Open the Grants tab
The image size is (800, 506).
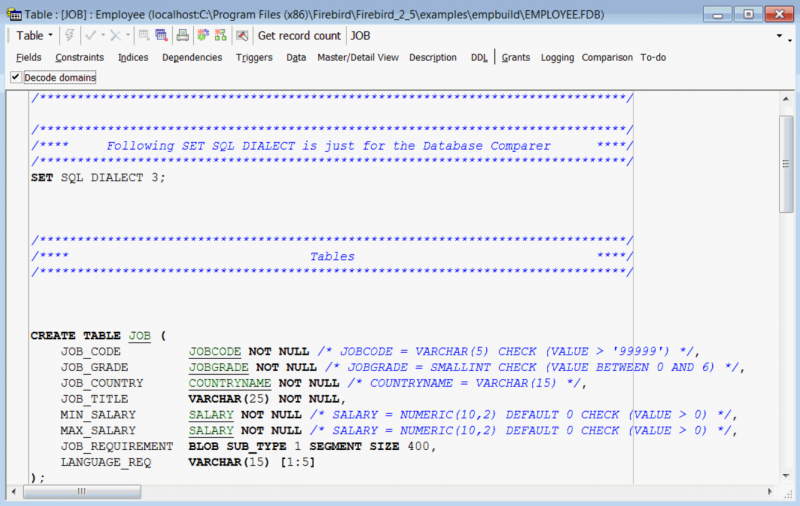pos(516,58)
